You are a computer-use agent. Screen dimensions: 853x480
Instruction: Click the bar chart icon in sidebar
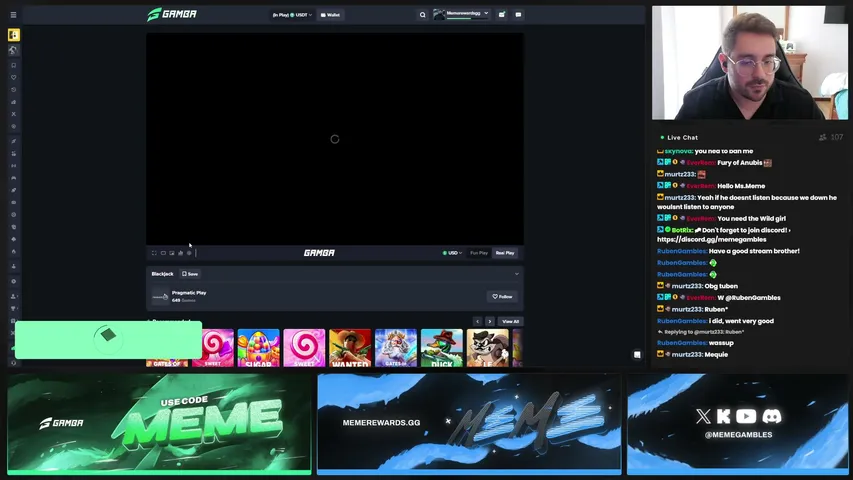[14, 102]
